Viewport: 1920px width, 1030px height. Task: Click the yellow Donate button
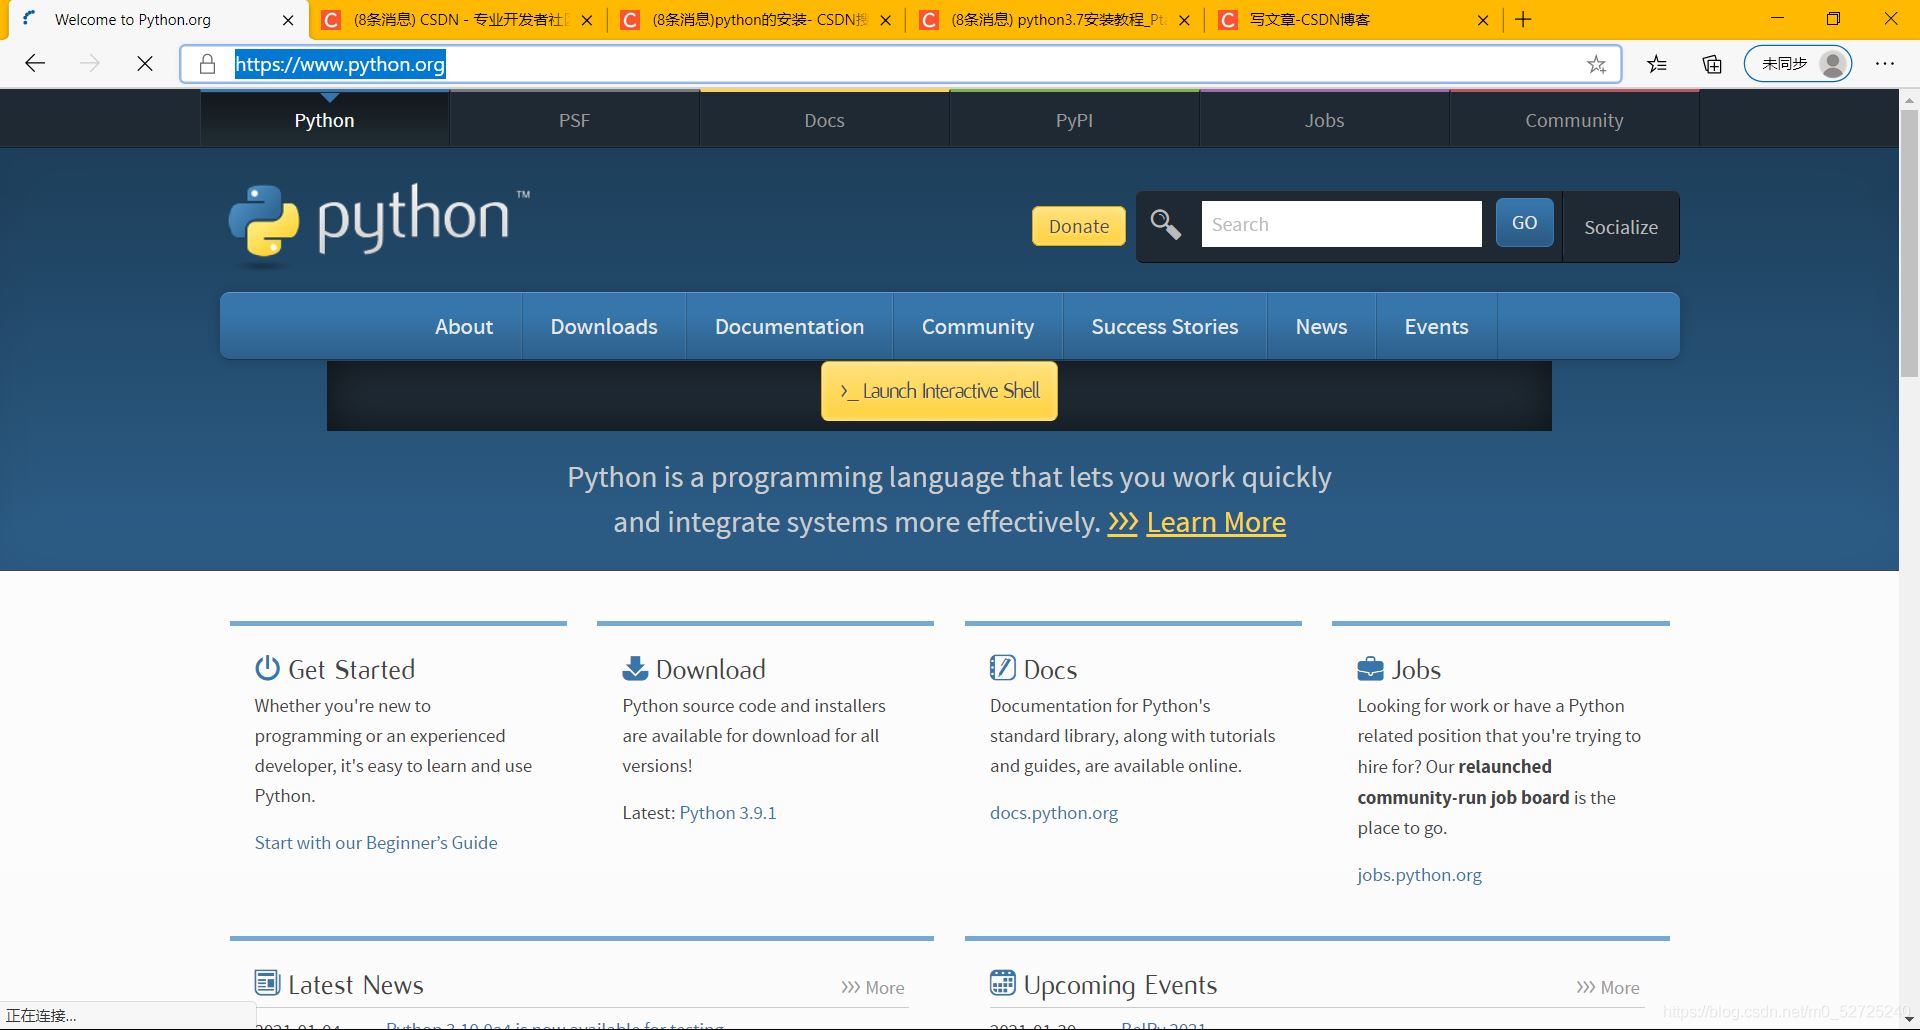[1079, 226]
